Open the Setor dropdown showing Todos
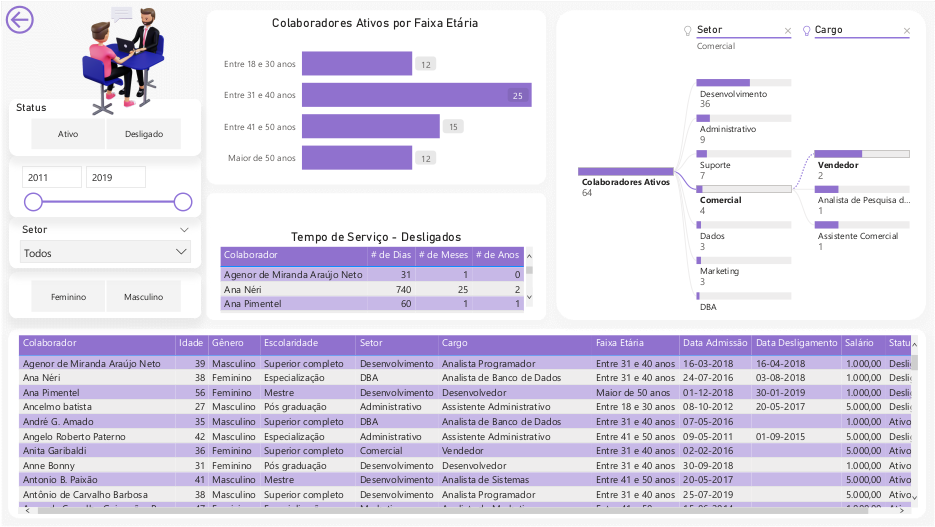935x527 pixels. [105, 253]
